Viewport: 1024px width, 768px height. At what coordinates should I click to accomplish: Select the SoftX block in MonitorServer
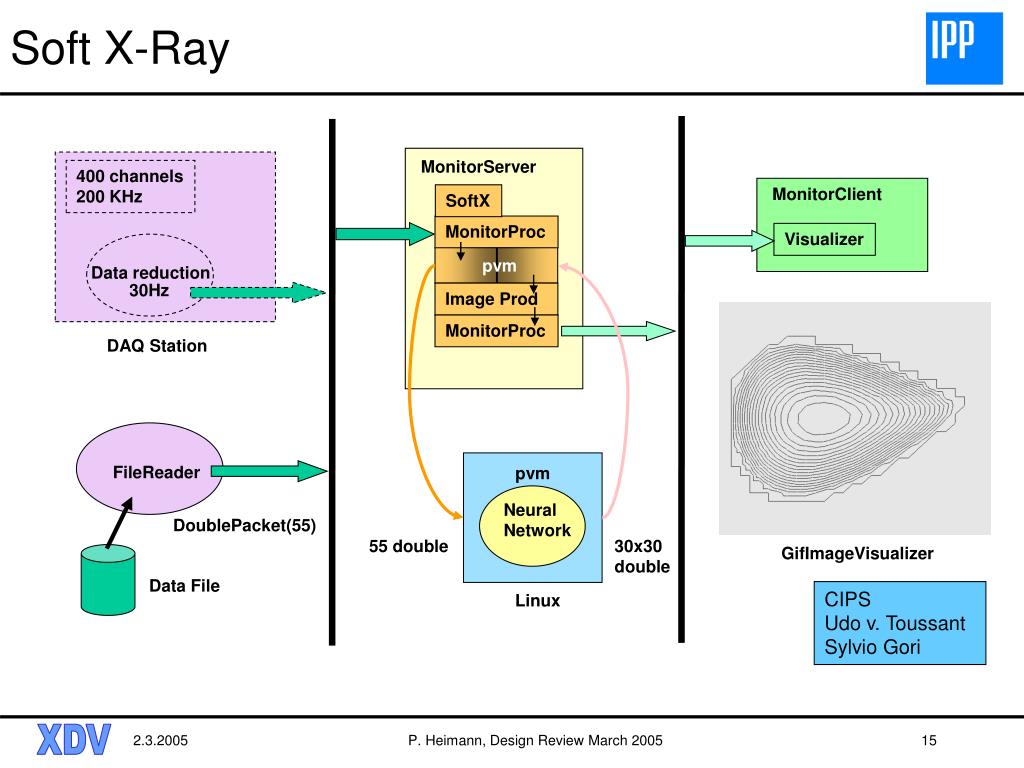tap(468, 200)
